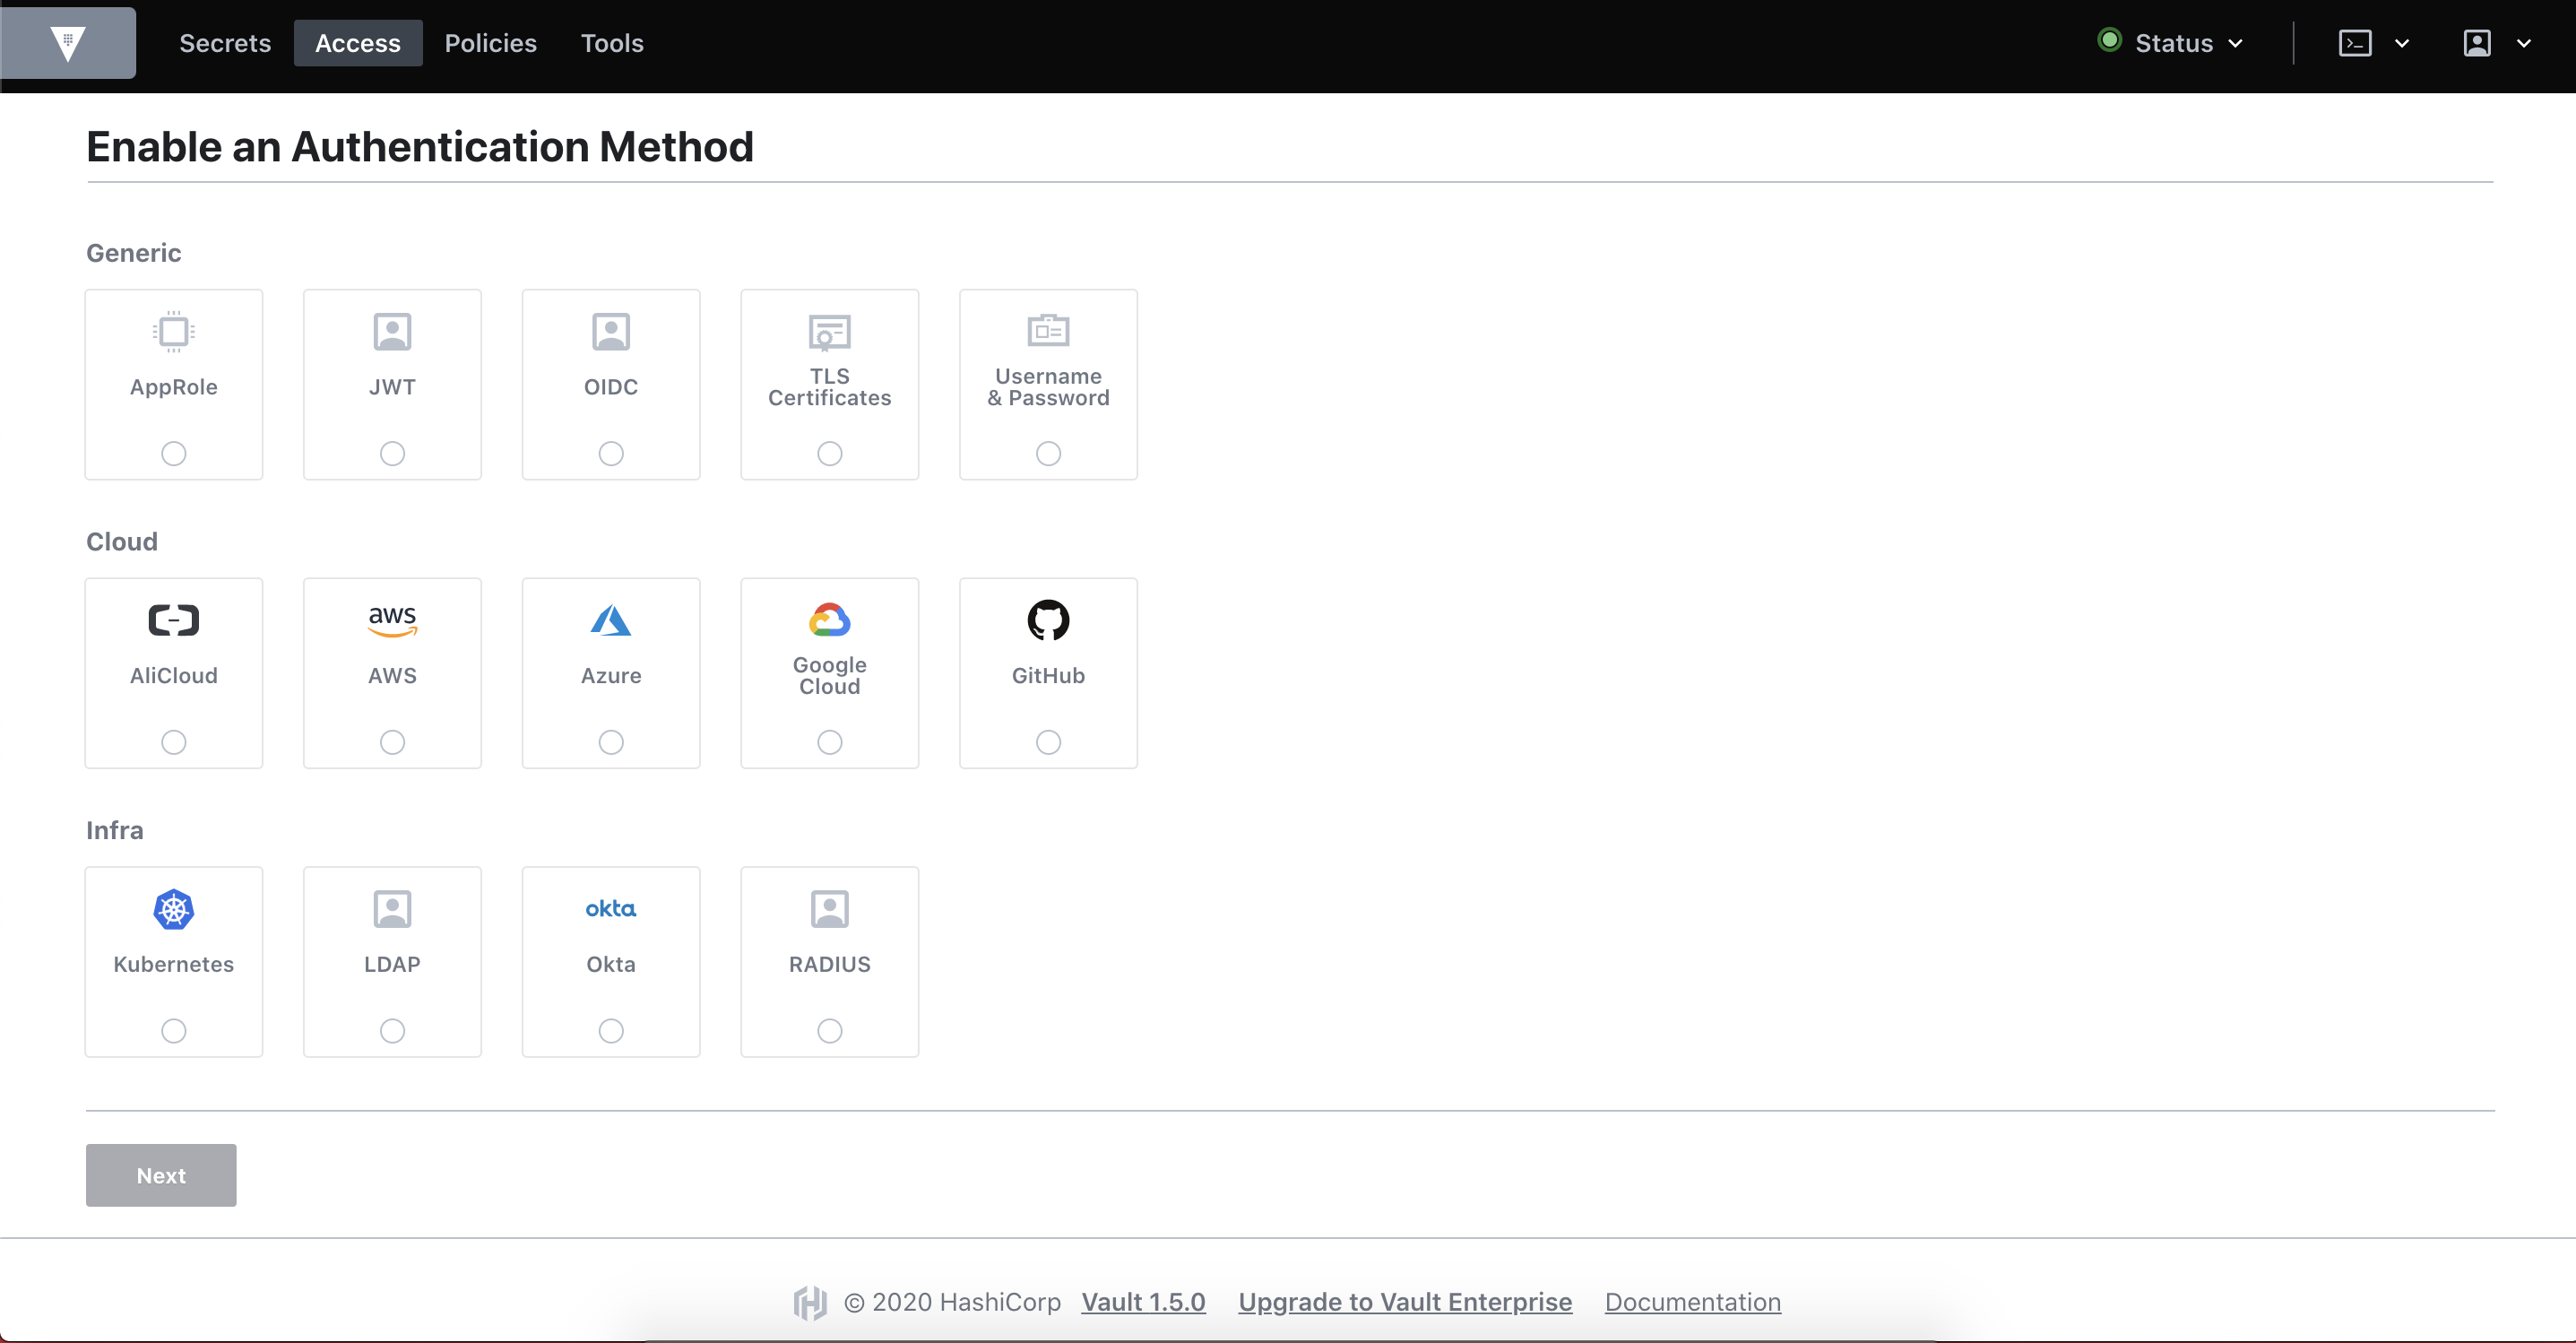Select the JWT radio button
The width and height of the screenshot is (2576, 1343).
392,453
